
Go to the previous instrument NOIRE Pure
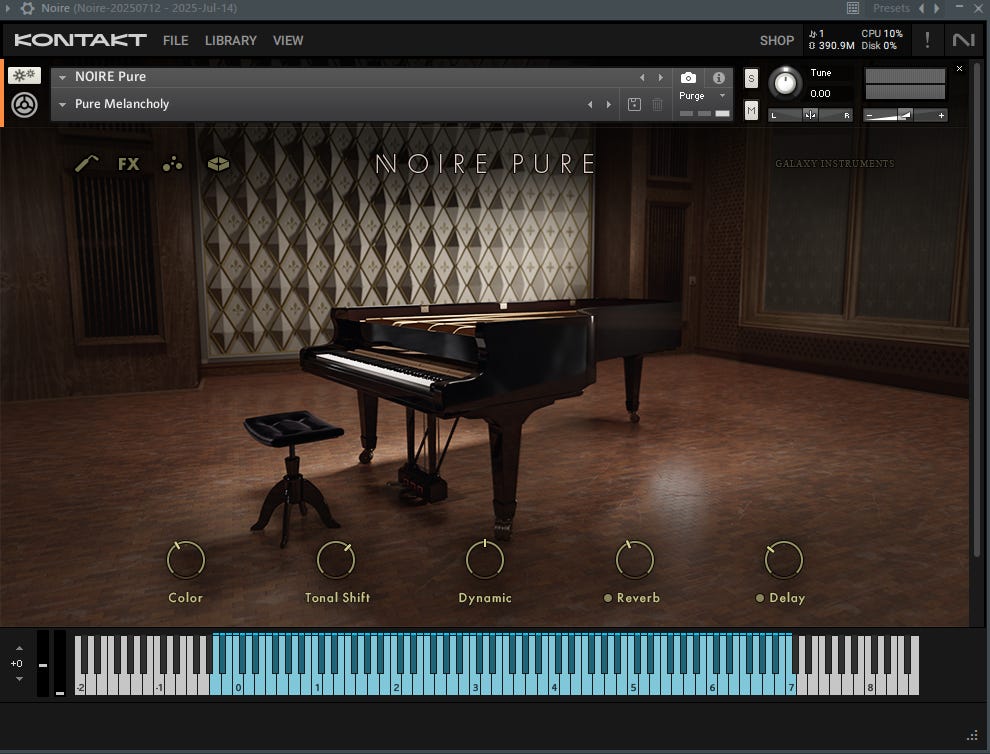coord(642,78)
